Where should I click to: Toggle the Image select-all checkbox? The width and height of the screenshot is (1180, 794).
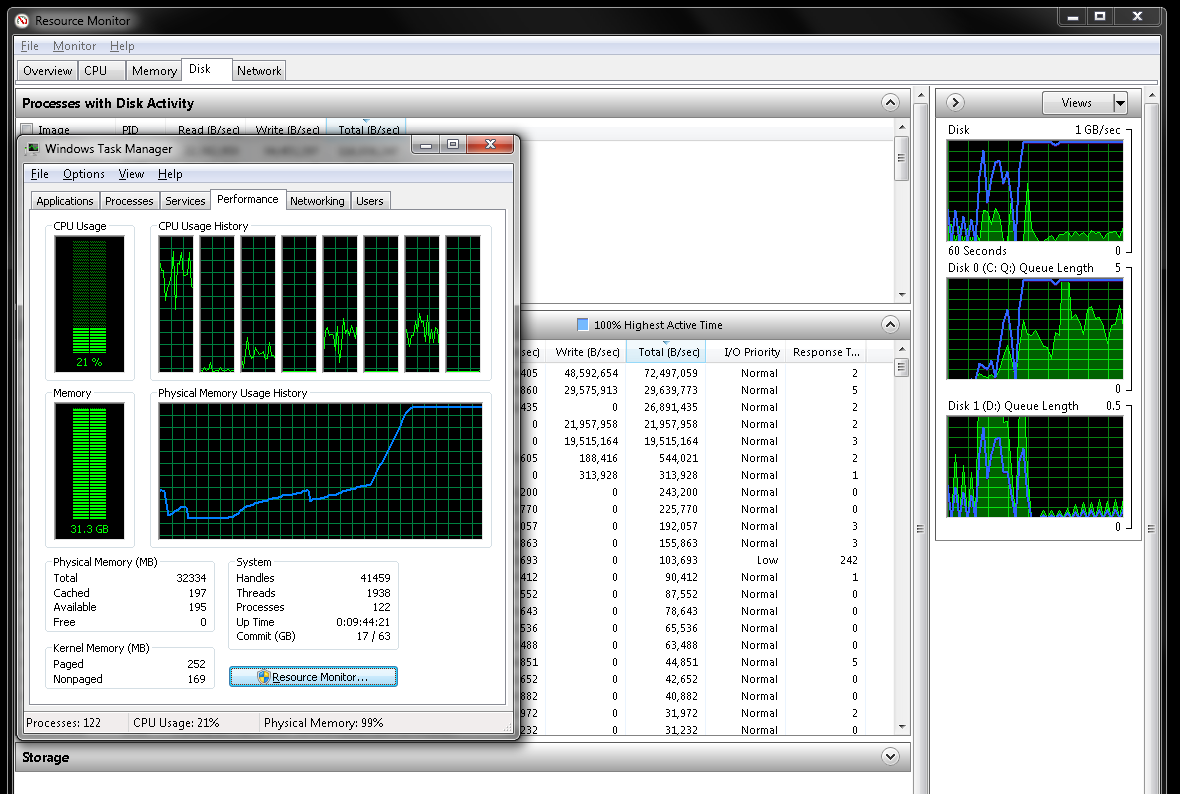point(27,129)
